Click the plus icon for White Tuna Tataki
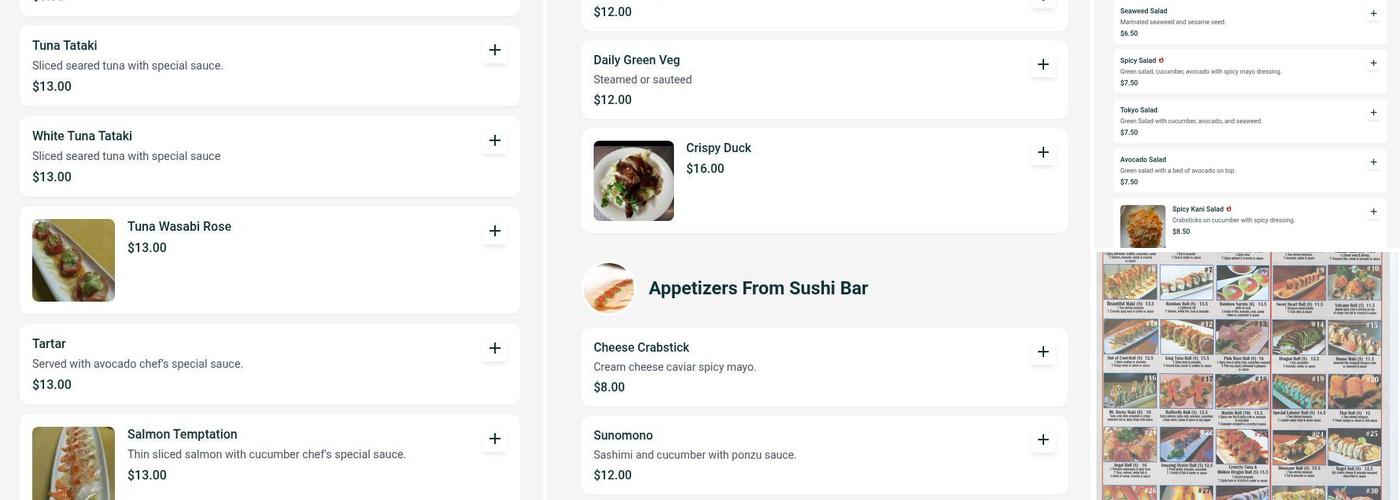This screenshot has height=500, width=1400. 495,141
